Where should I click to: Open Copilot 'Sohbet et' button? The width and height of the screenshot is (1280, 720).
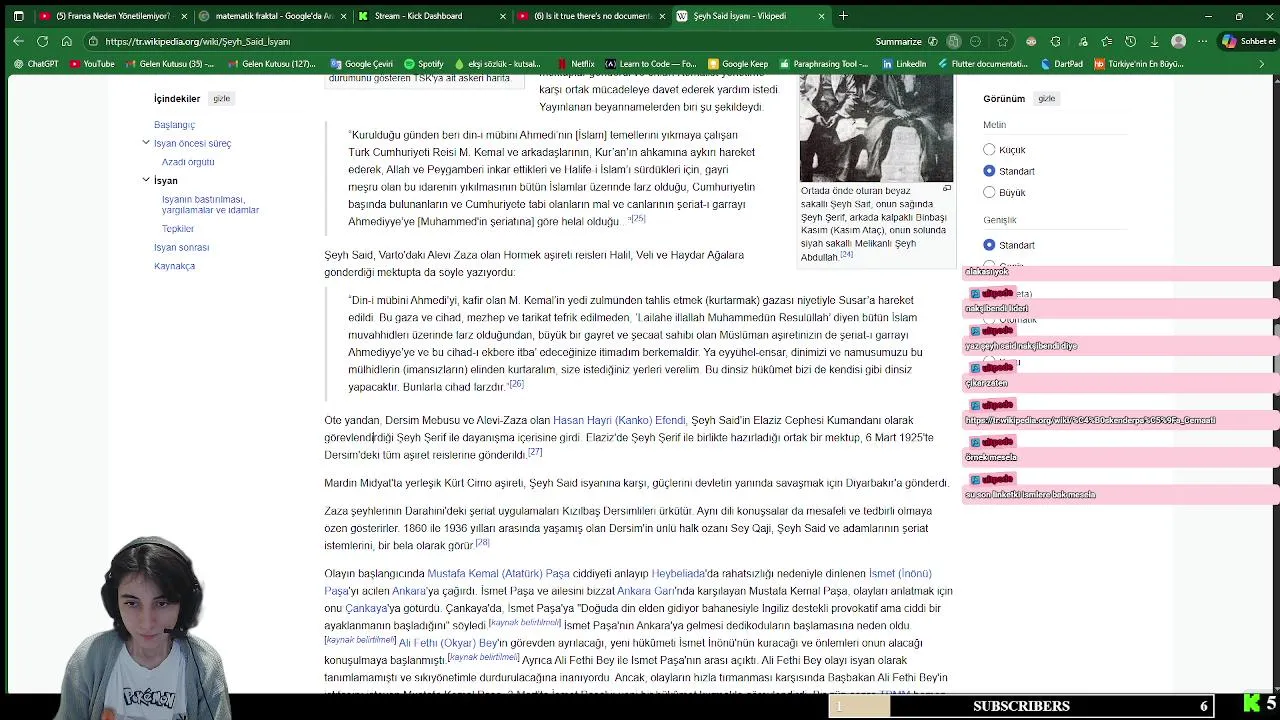pyautogui.click(x=1249, y=41)
